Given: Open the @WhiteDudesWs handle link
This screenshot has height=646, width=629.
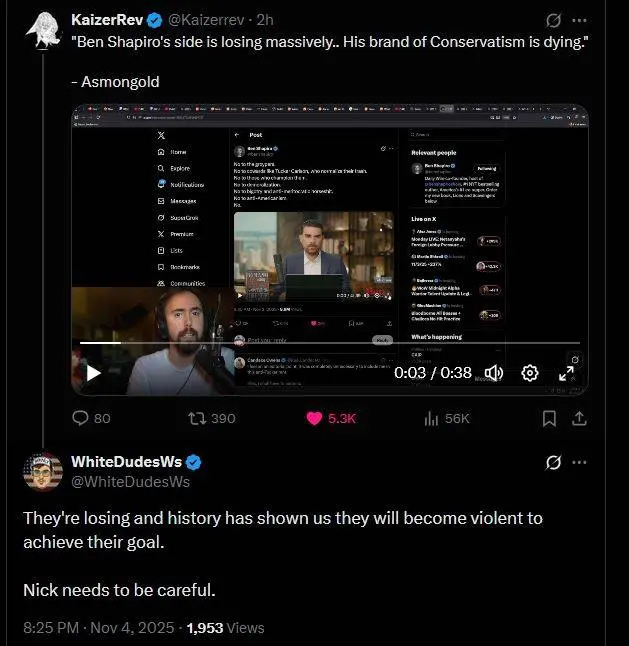Looking at the screenshot, I should pyautogui.click(x=130, y=481).
